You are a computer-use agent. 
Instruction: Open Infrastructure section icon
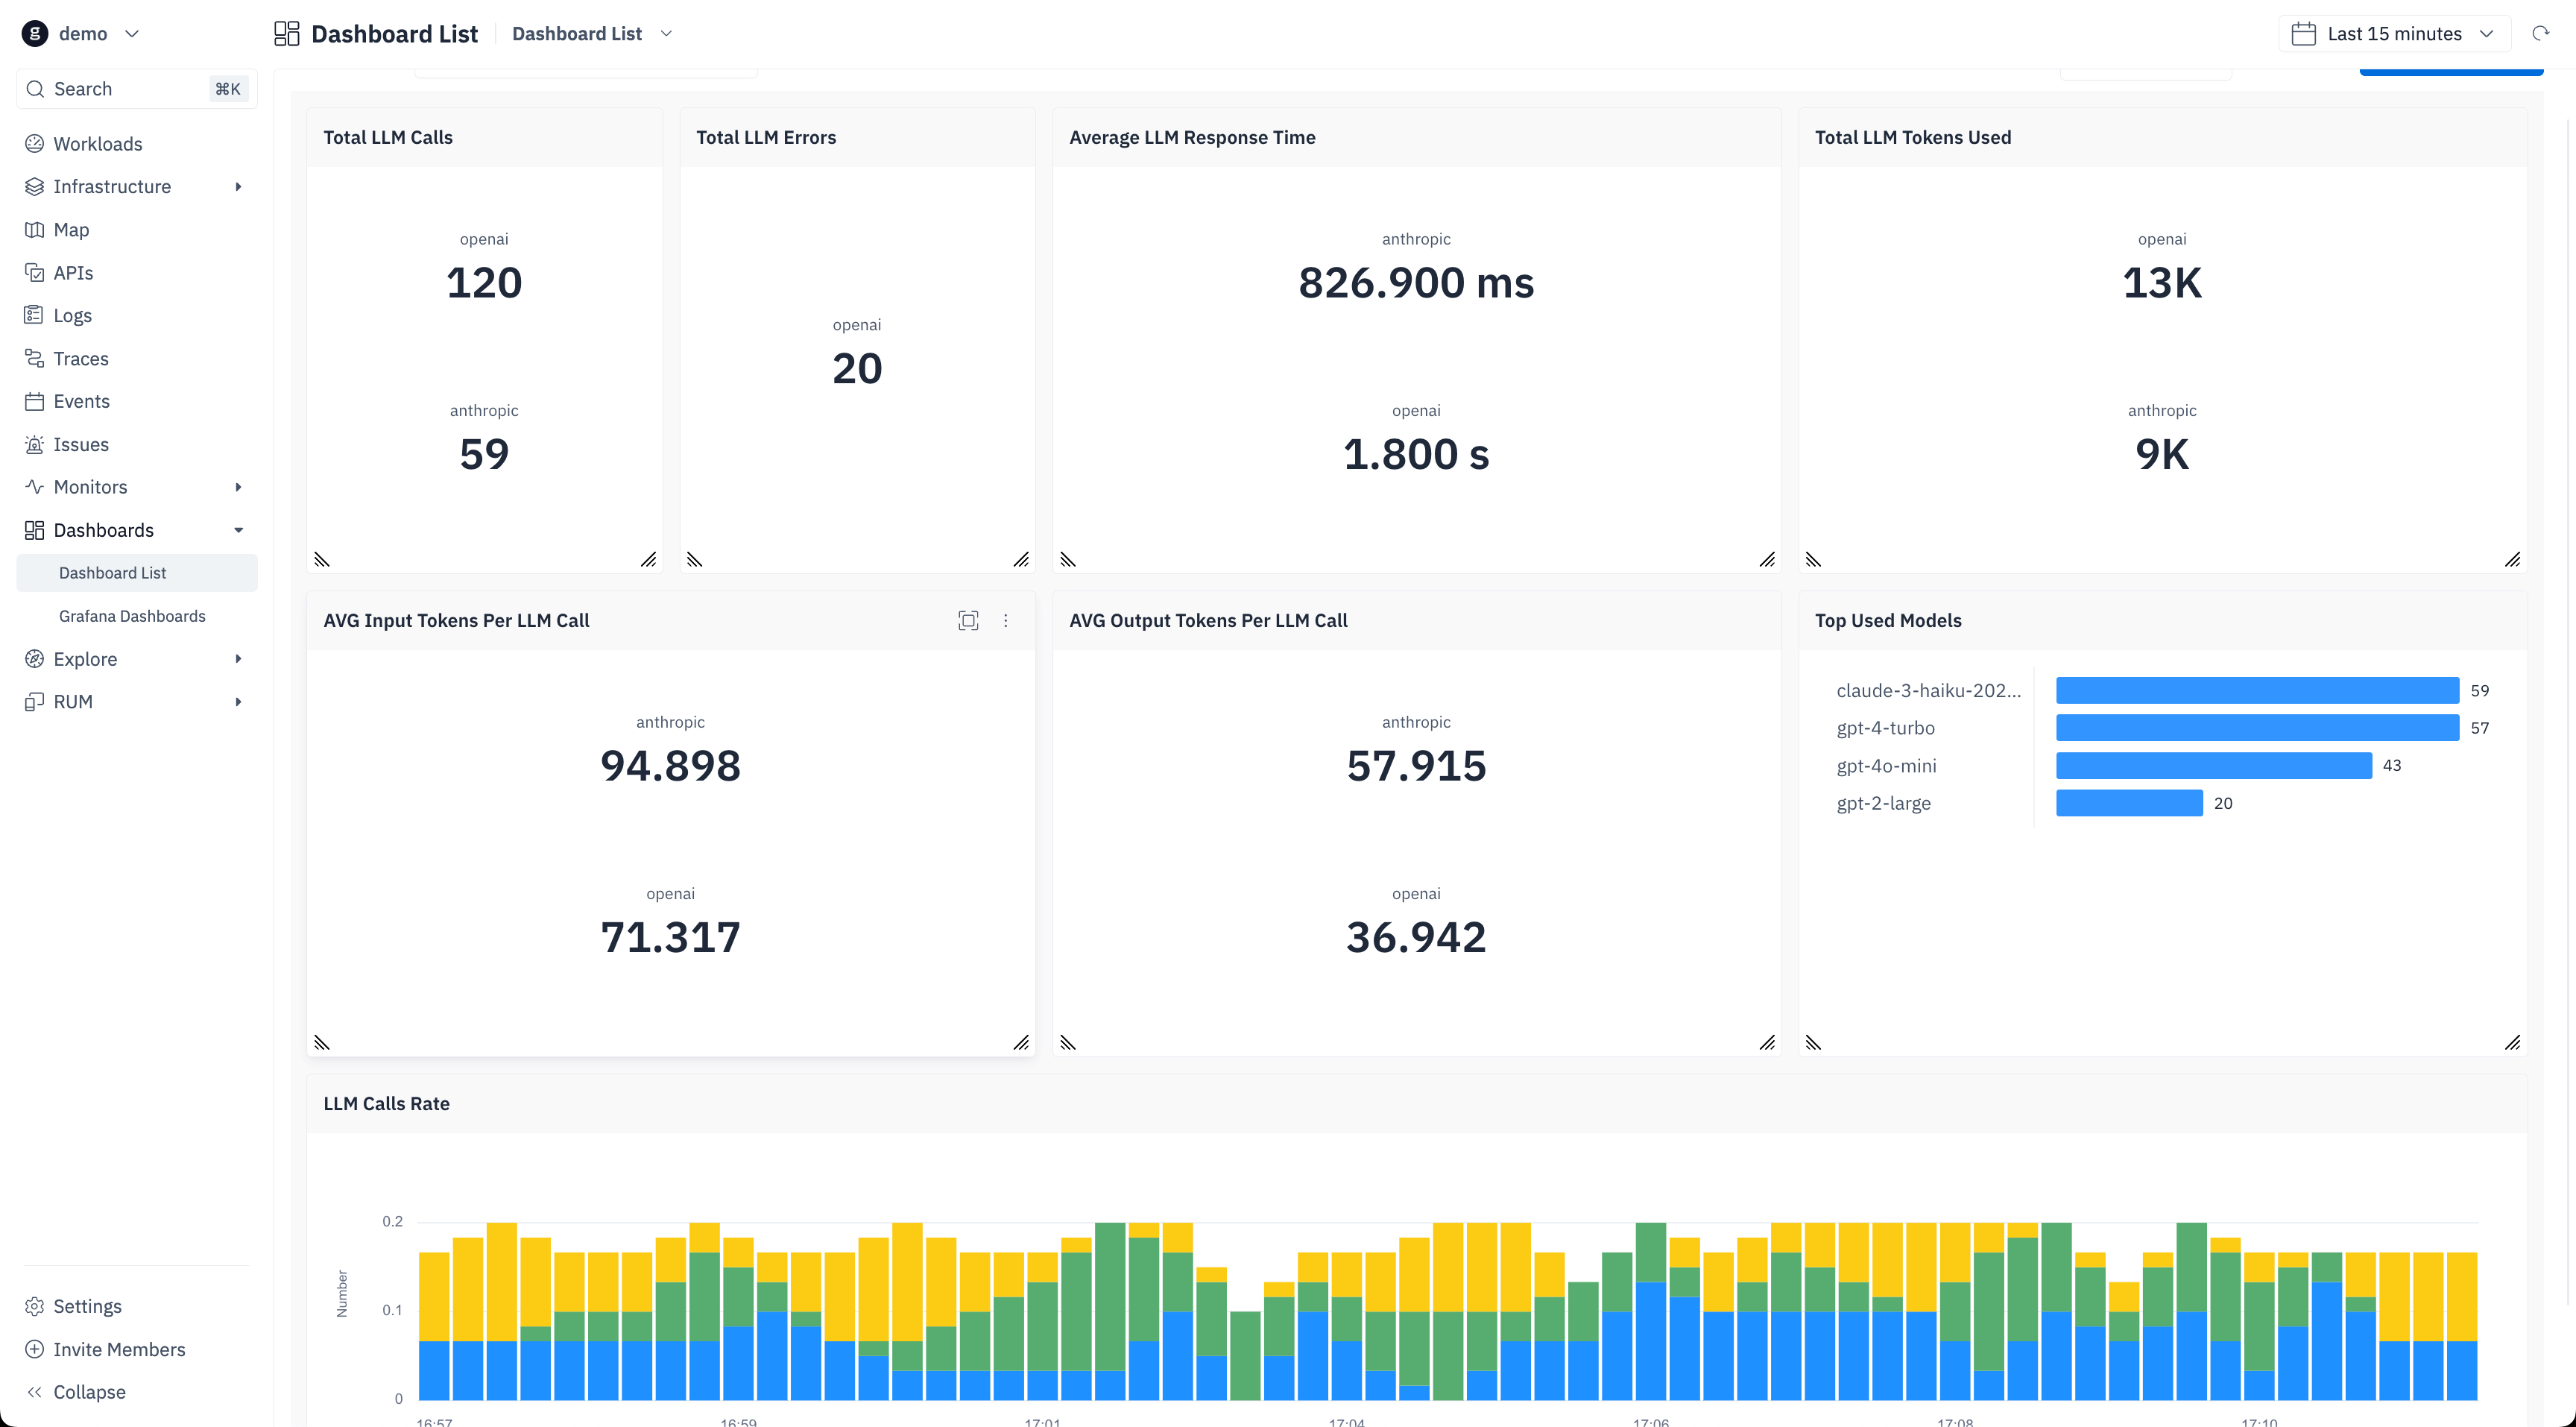pos(34,187)
